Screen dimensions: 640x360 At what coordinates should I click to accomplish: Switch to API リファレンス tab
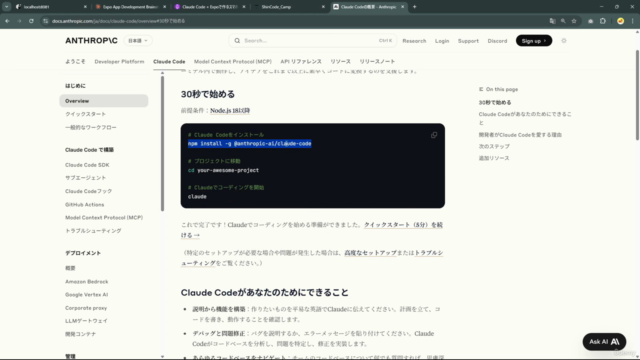tap(301, 62)
